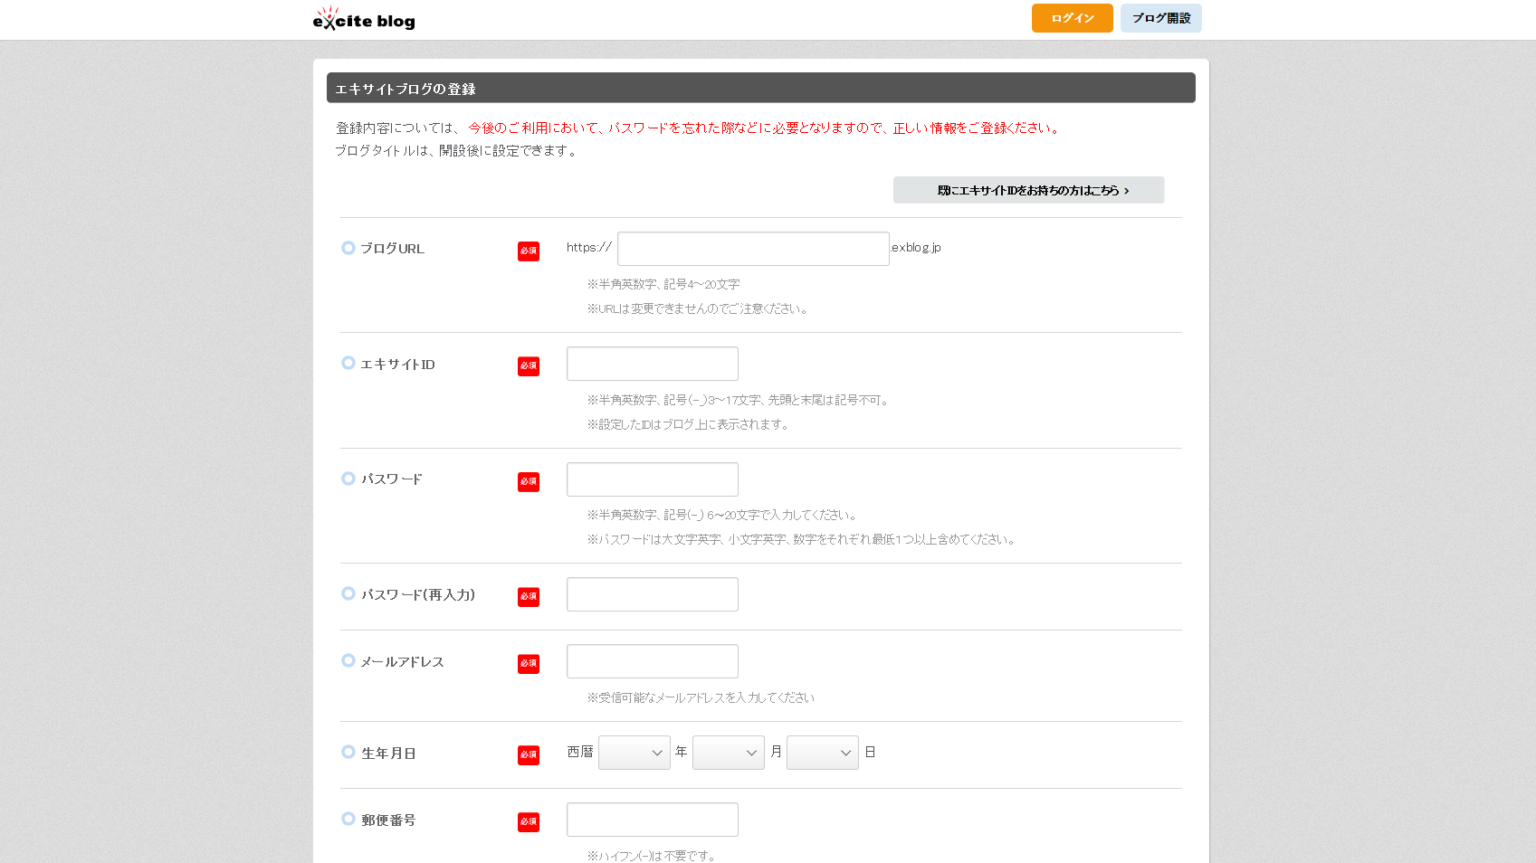This screenshot has width=1536, height=863.
Task: Click the circle bullet beside メールアドレス
Action: click(348, 661)
